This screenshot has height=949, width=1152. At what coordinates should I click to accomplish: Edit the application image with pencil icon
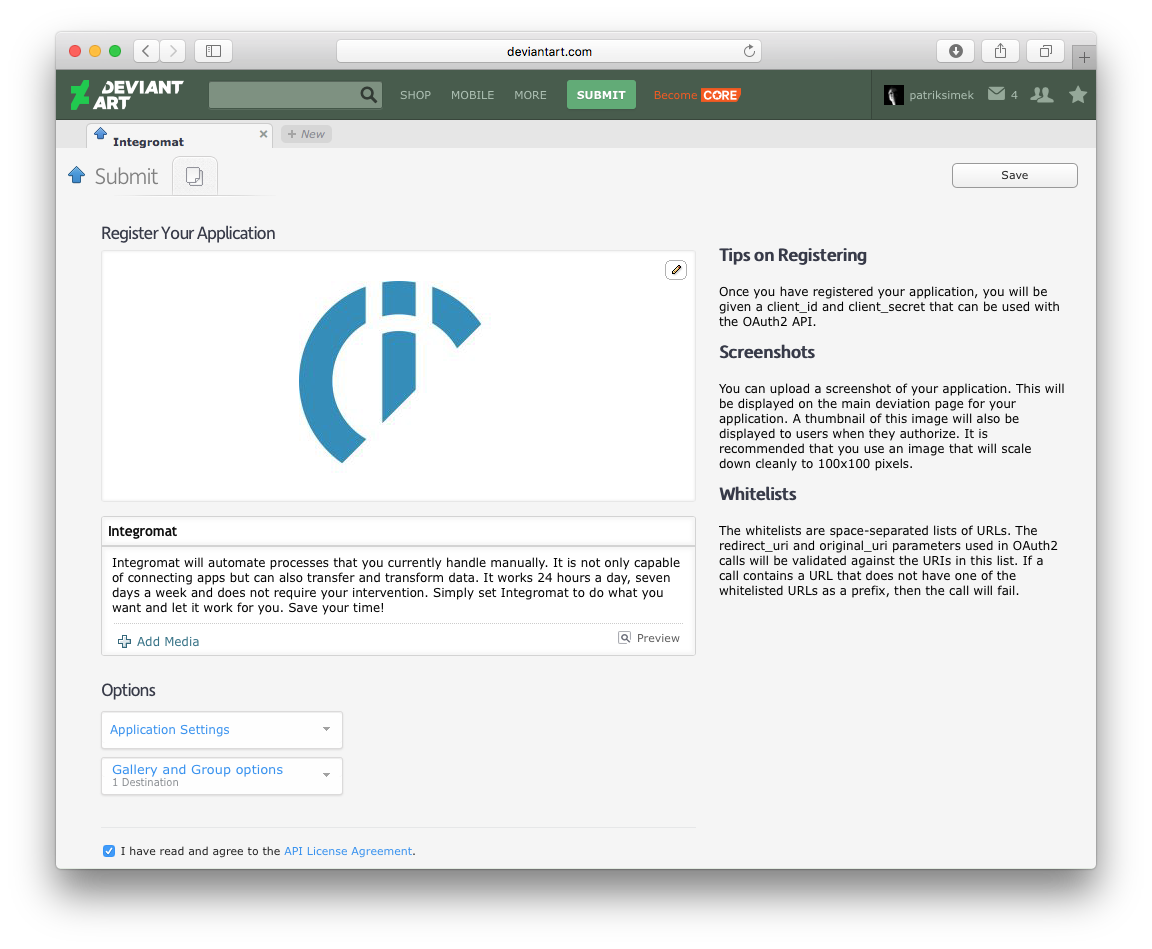[676, 270]
